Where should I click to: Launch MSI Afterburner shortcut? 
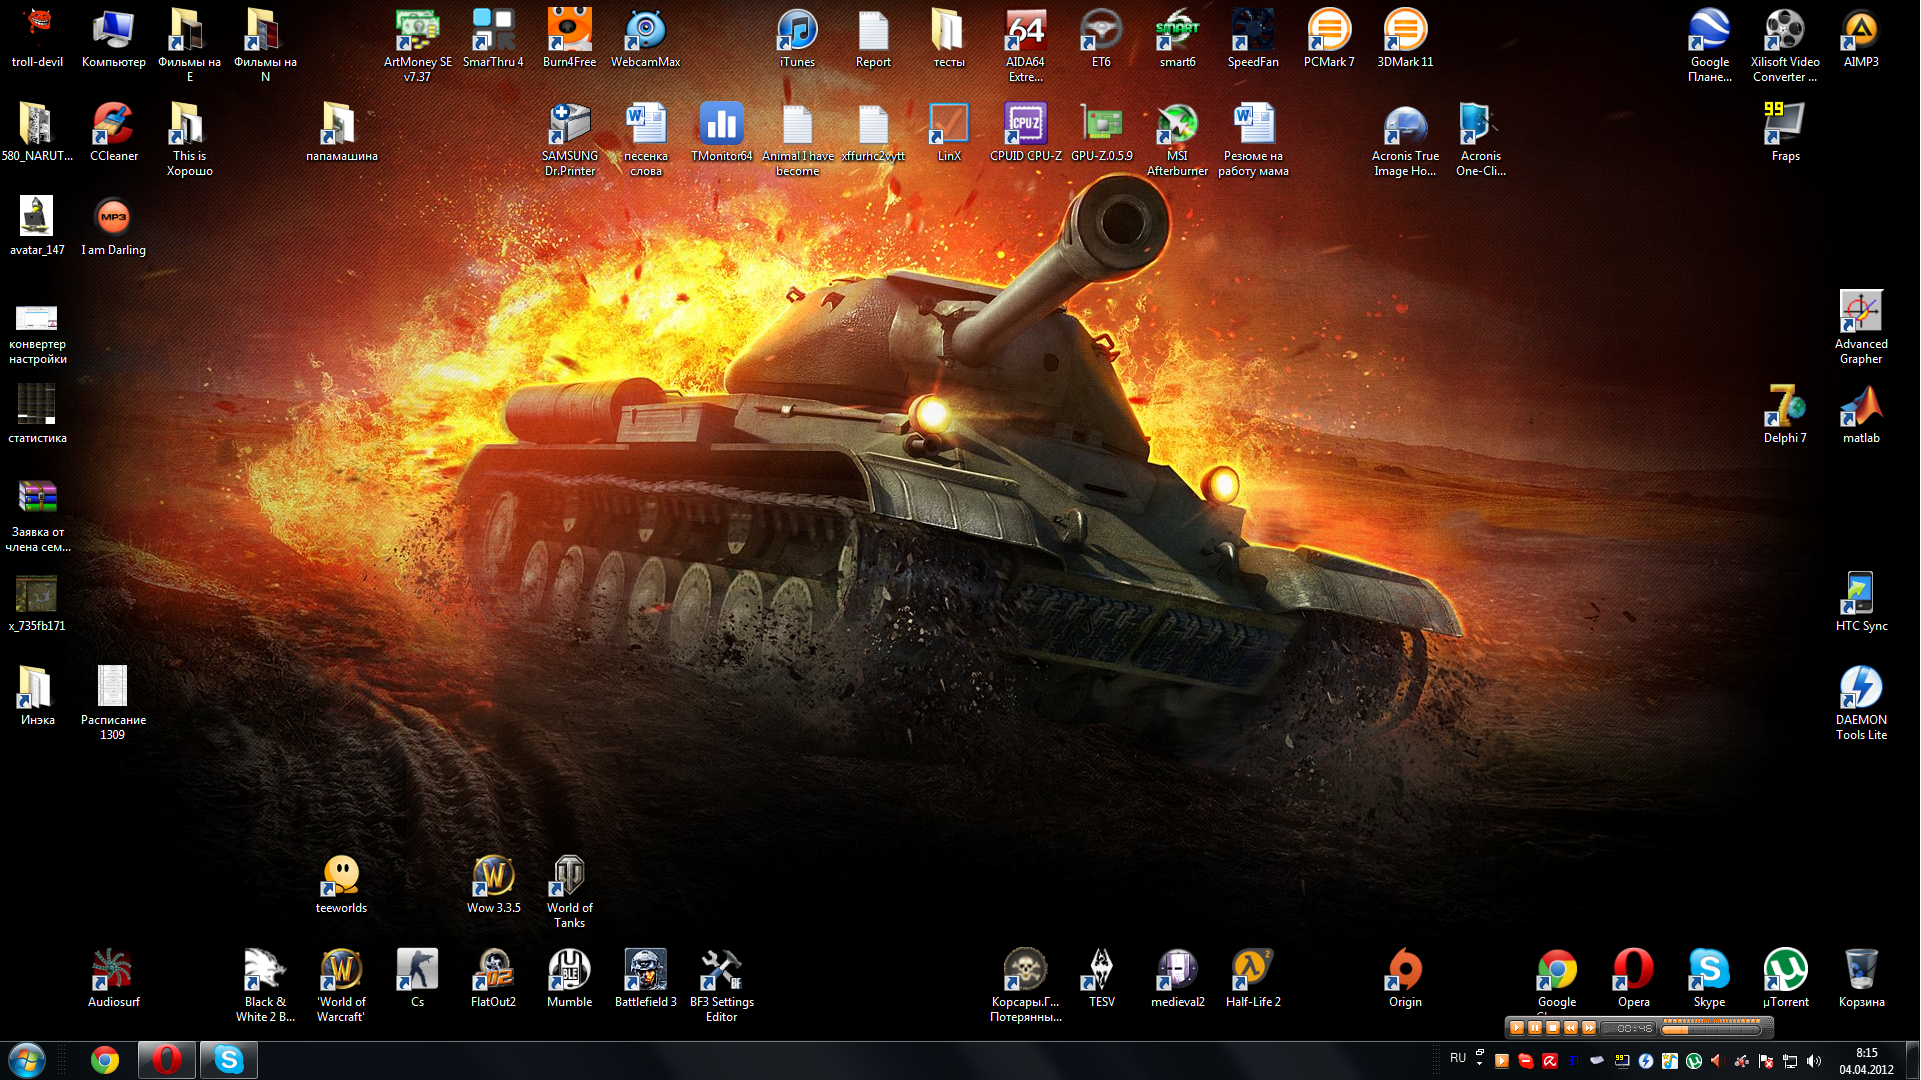coord(1177,139)
